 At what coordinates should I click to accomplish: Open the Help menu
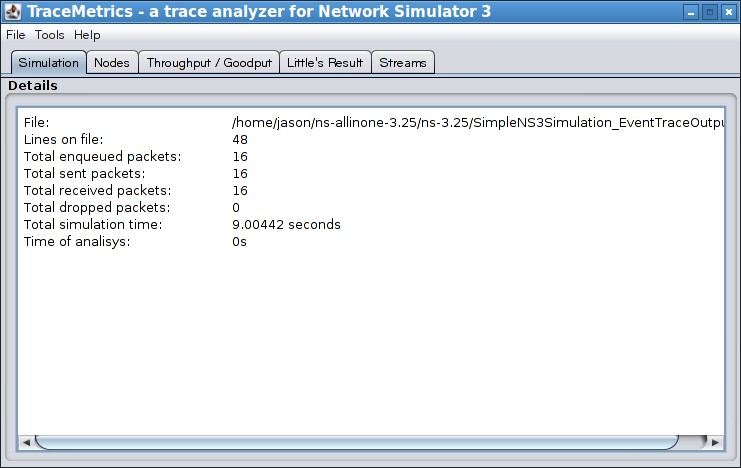coord(87,35)
